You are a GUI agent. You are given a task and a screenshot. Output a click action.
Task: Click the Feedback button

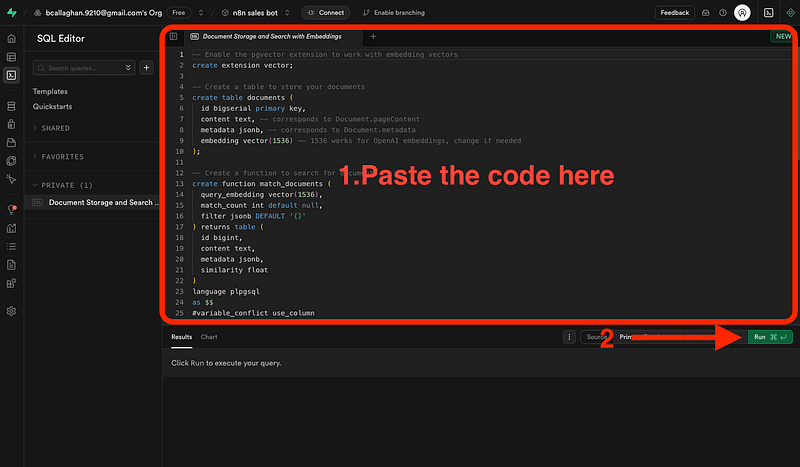[674, 13]
